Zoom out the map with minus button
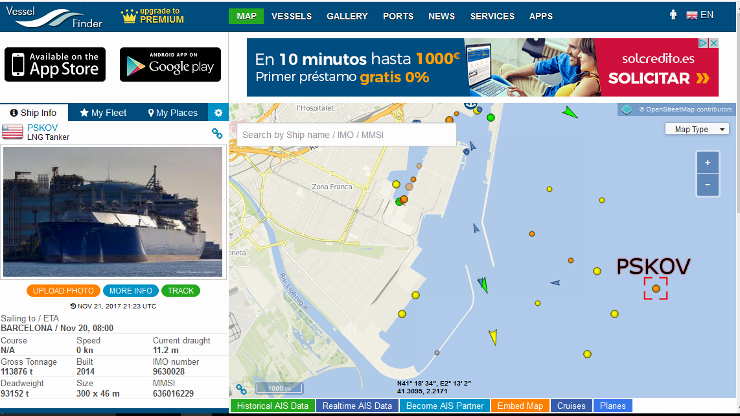 point(707,185)
